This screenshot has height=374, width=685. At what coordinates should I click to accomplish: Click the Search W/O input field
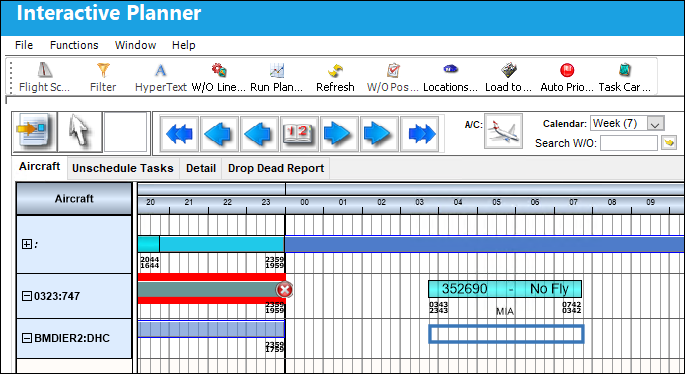tap(629, 143)
